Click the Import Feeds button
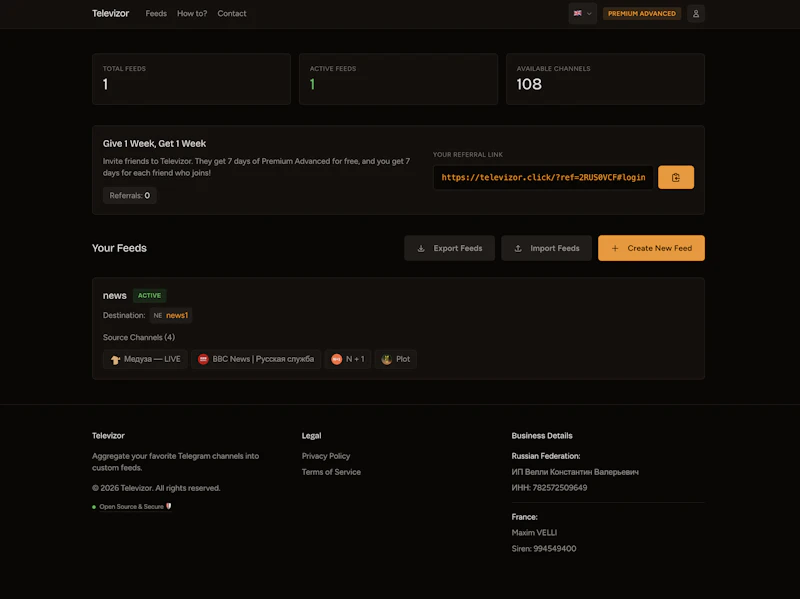Image resolution: width=800 pixels, height=599 pixels. [546, 248]
